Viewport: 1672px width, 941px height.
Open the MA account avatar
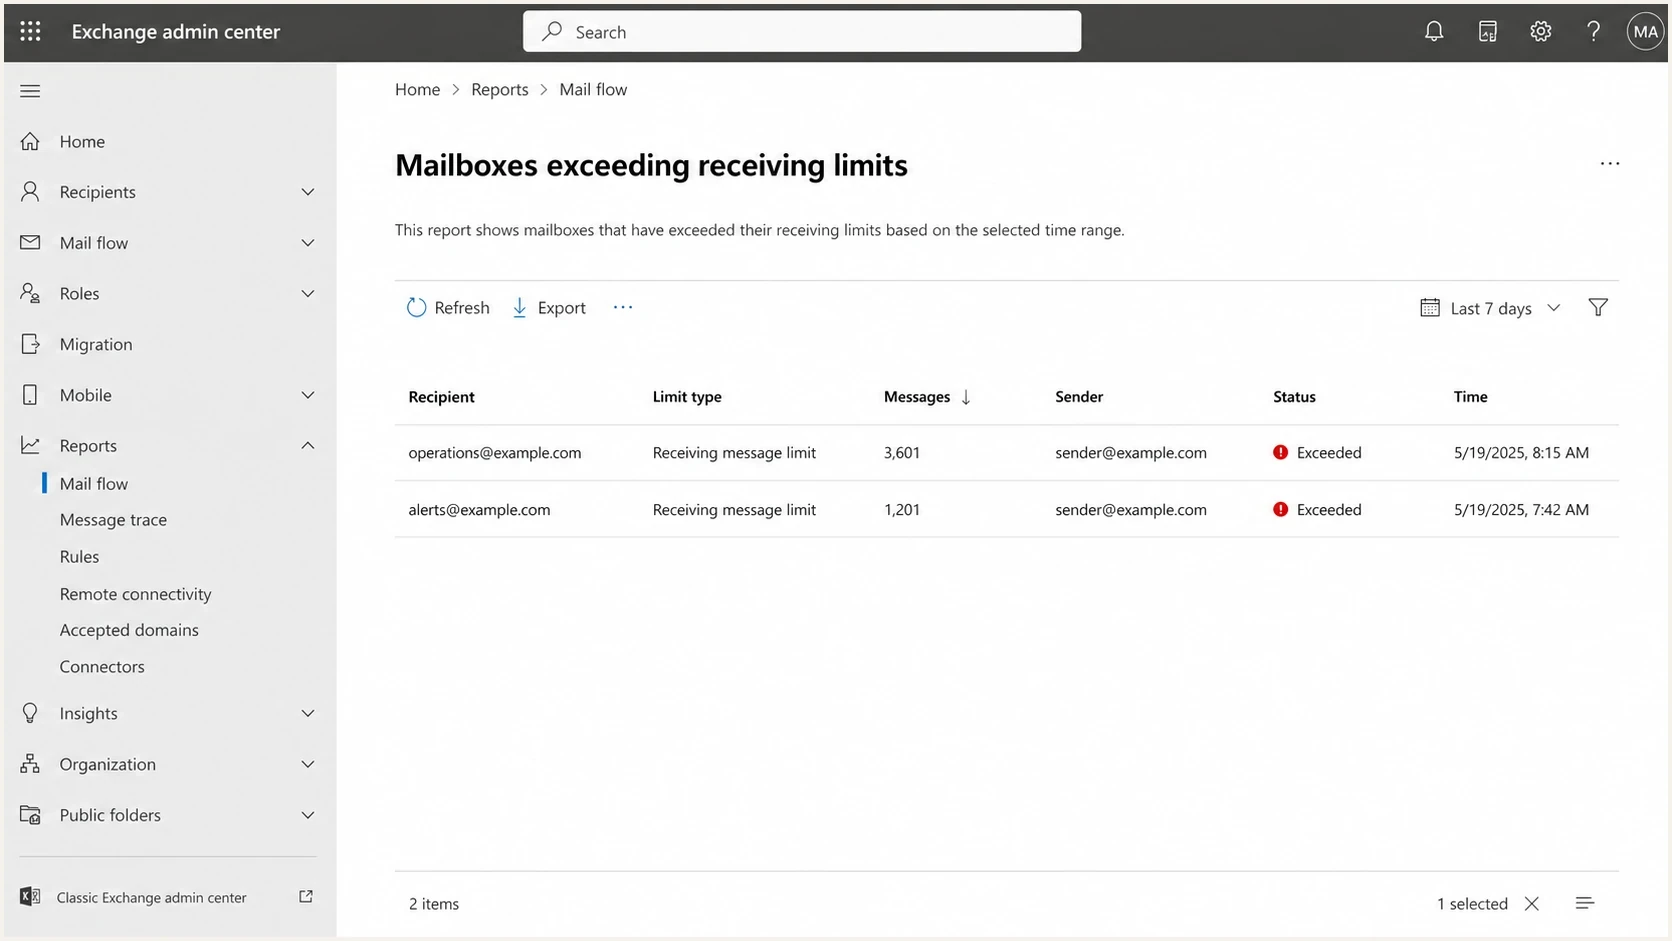coord(1645,31)
